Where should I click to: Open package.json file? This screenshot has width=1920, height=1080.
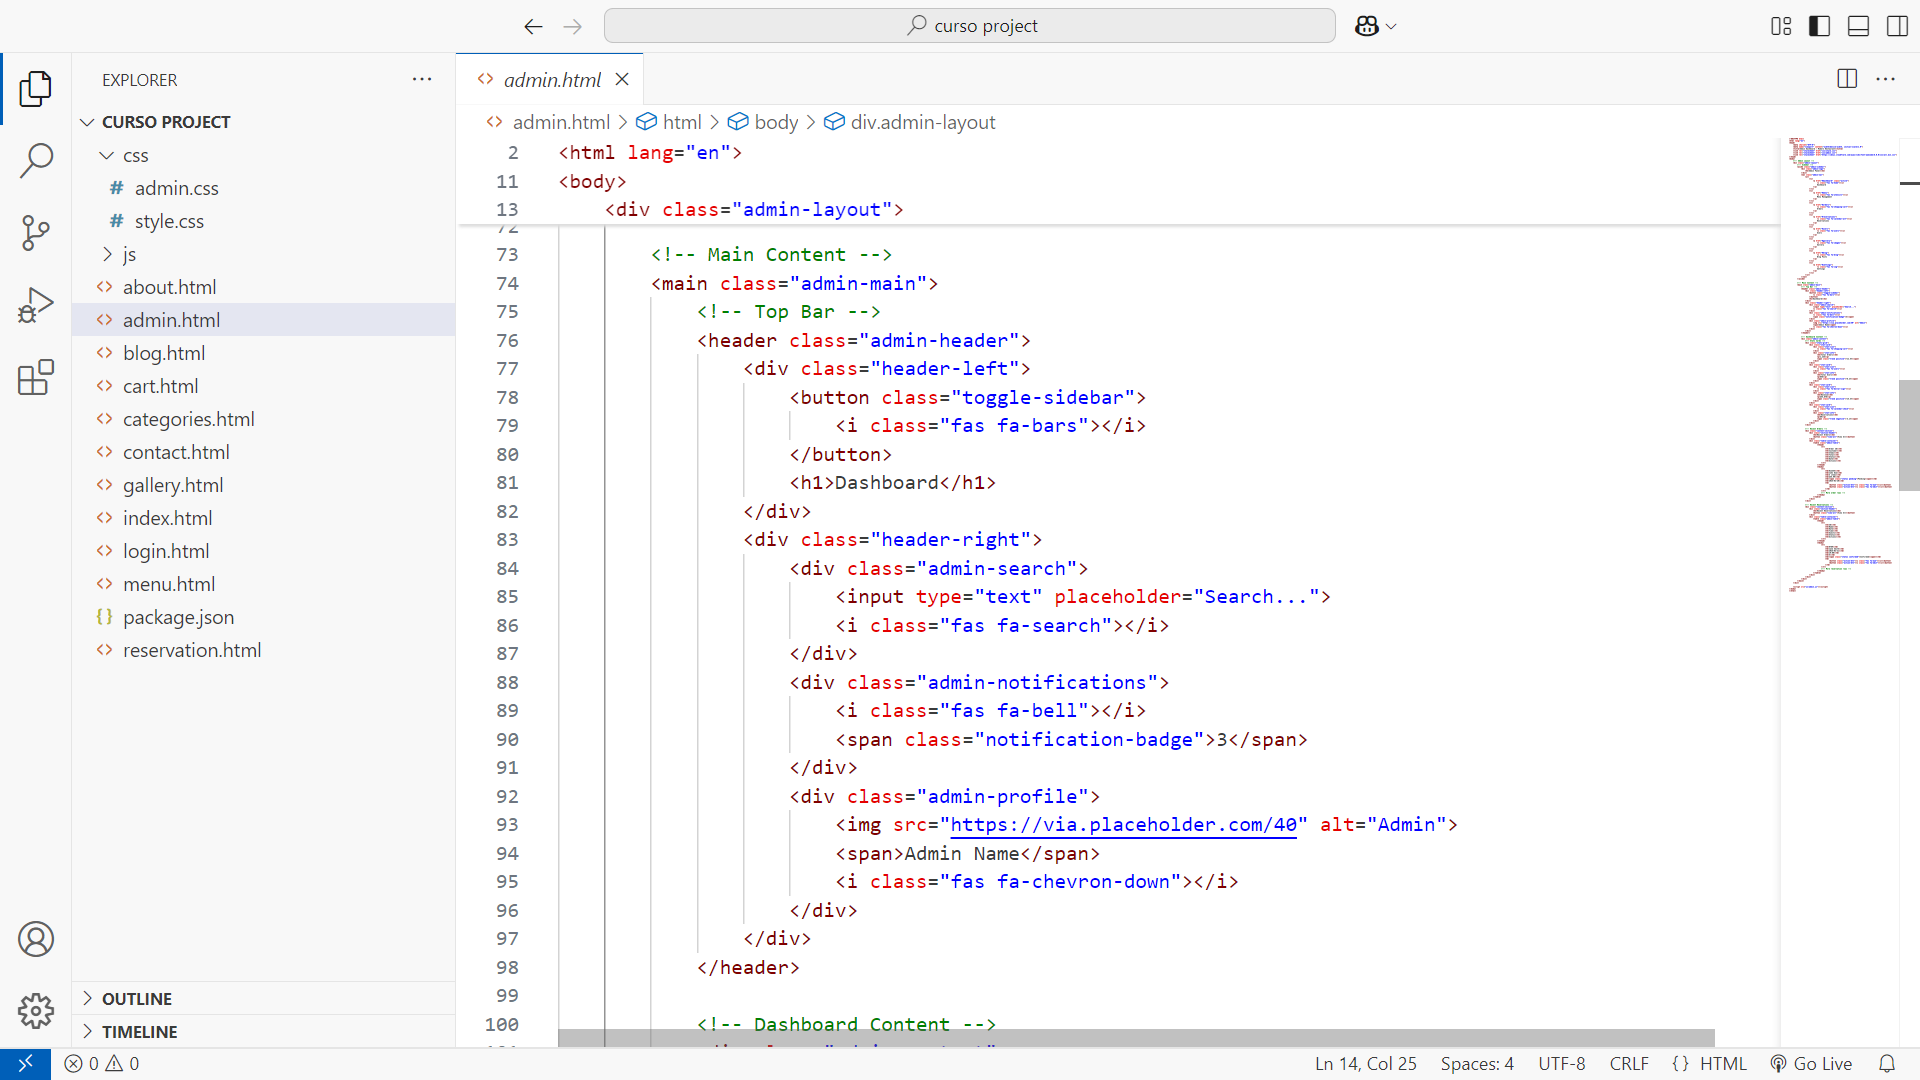tap(264, 617)
